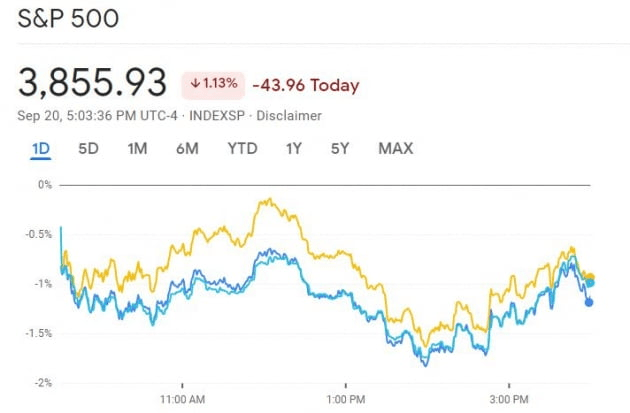Image resolution: width=630 pixels, height=413 pixels.
Task: Click the S&P 500 title
Action: (68, 19)
